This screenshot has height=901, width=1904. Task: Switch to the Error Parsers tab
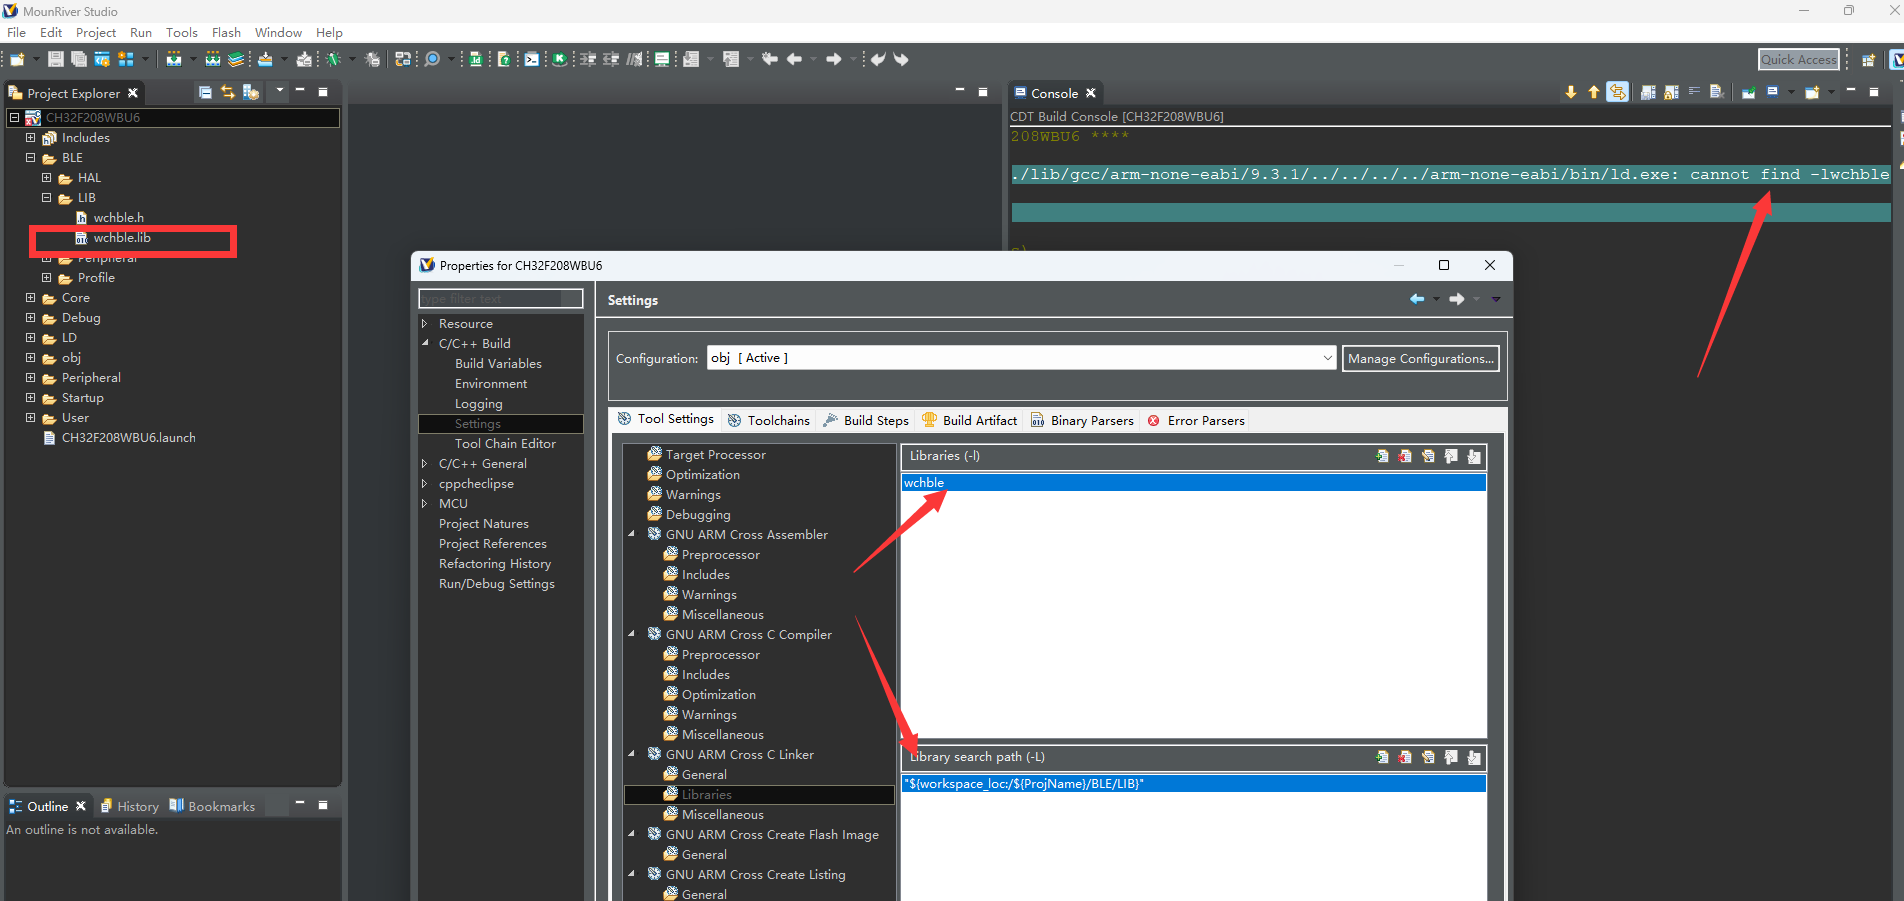(1196, 420)
